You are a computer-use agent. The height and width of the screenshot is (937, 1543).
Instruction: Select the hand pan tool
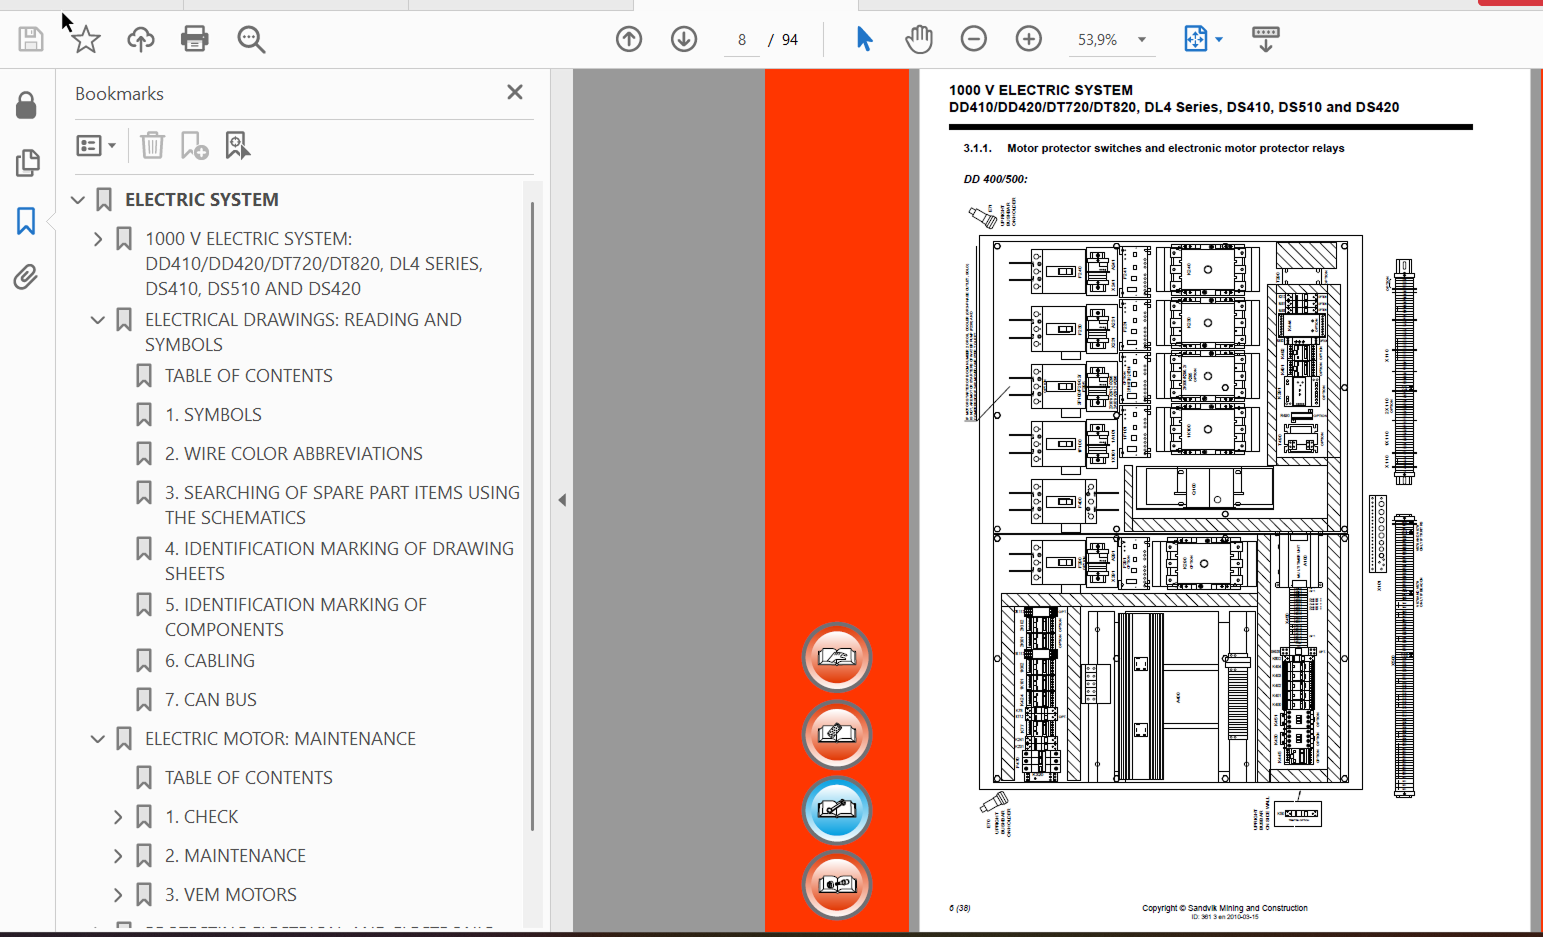(918, 39)
